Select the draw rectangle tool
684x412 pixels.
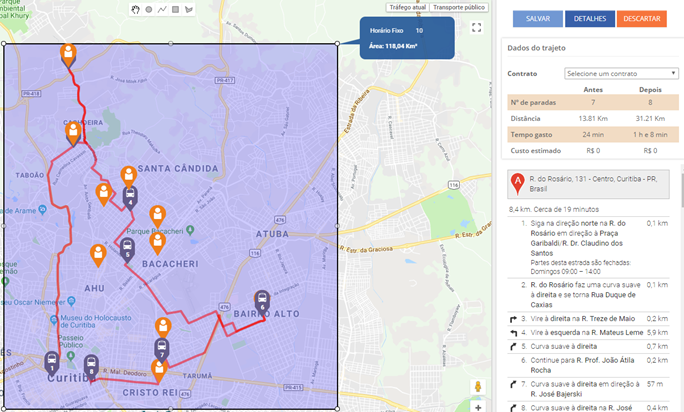175,9
